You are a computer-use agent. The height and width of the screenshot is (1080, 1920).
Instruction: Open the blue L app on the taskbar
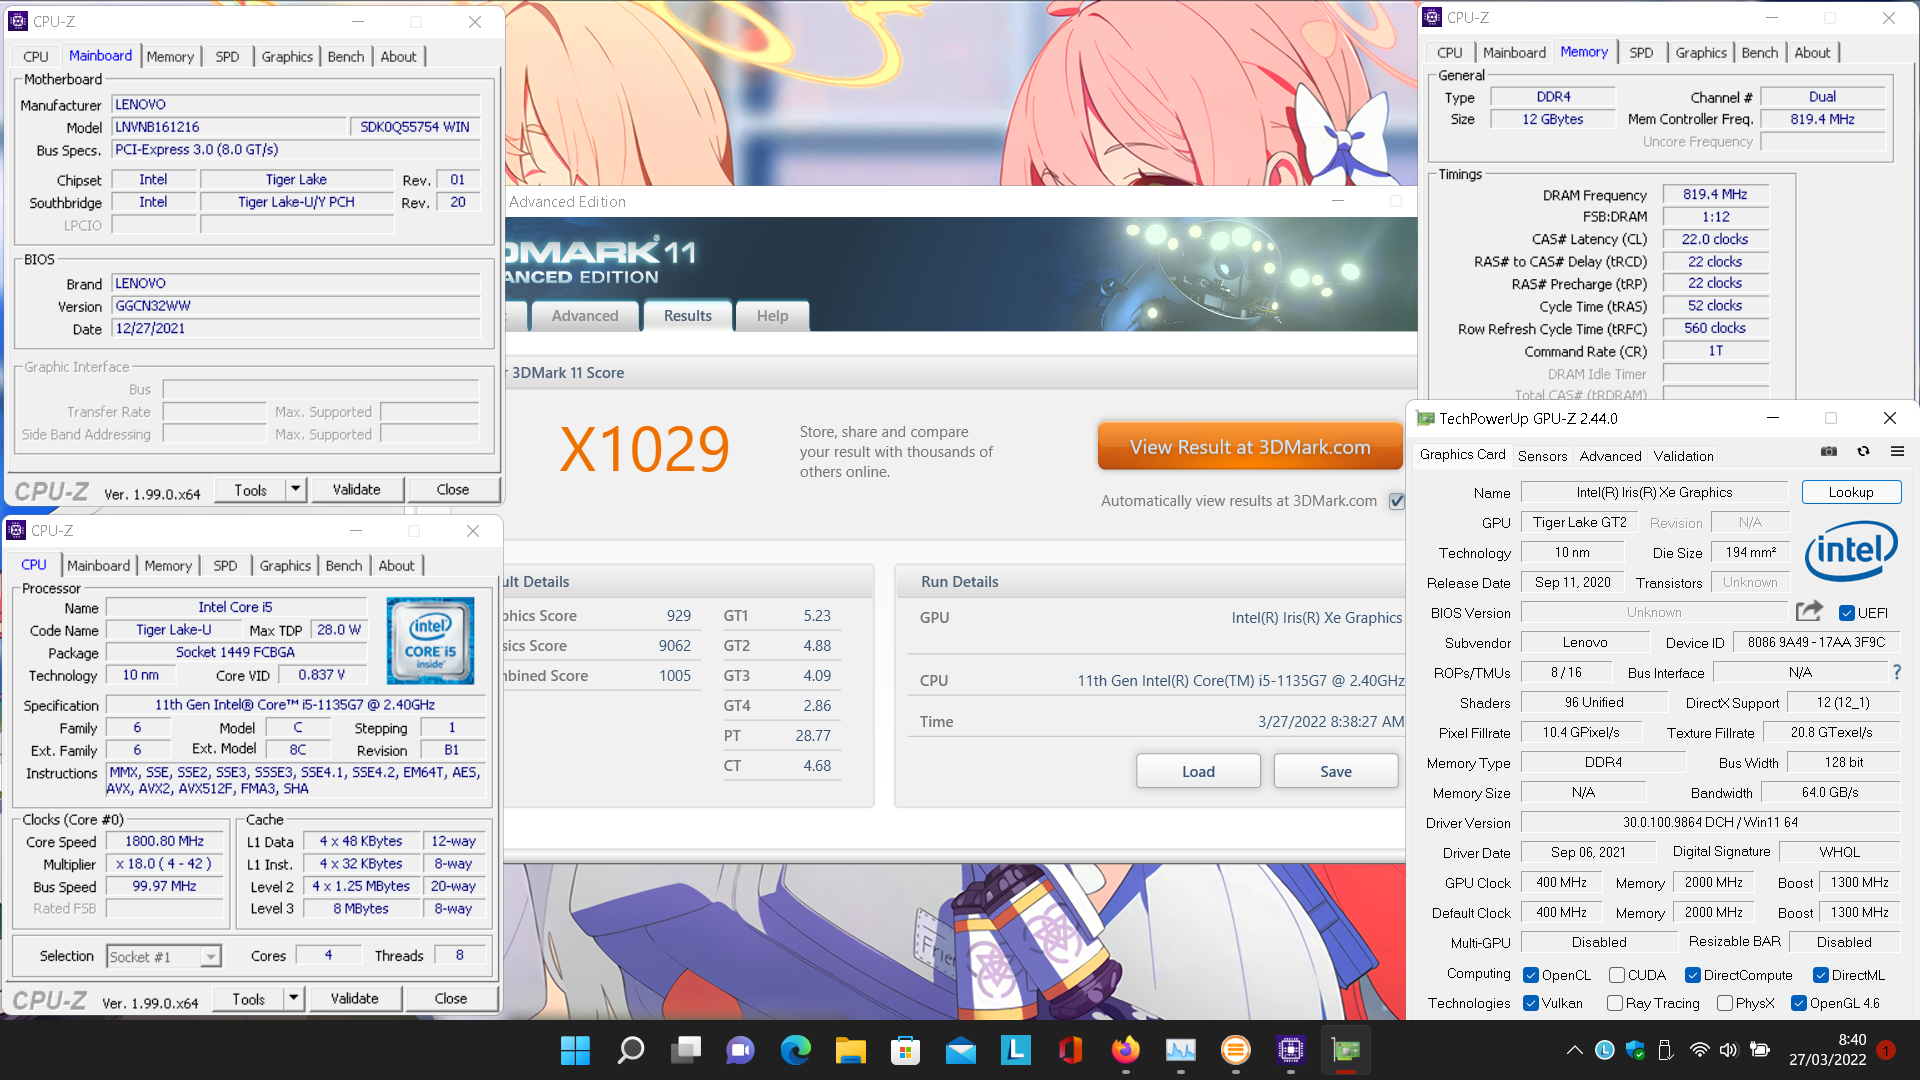pyautogui.click(x=1016, y=1050)
